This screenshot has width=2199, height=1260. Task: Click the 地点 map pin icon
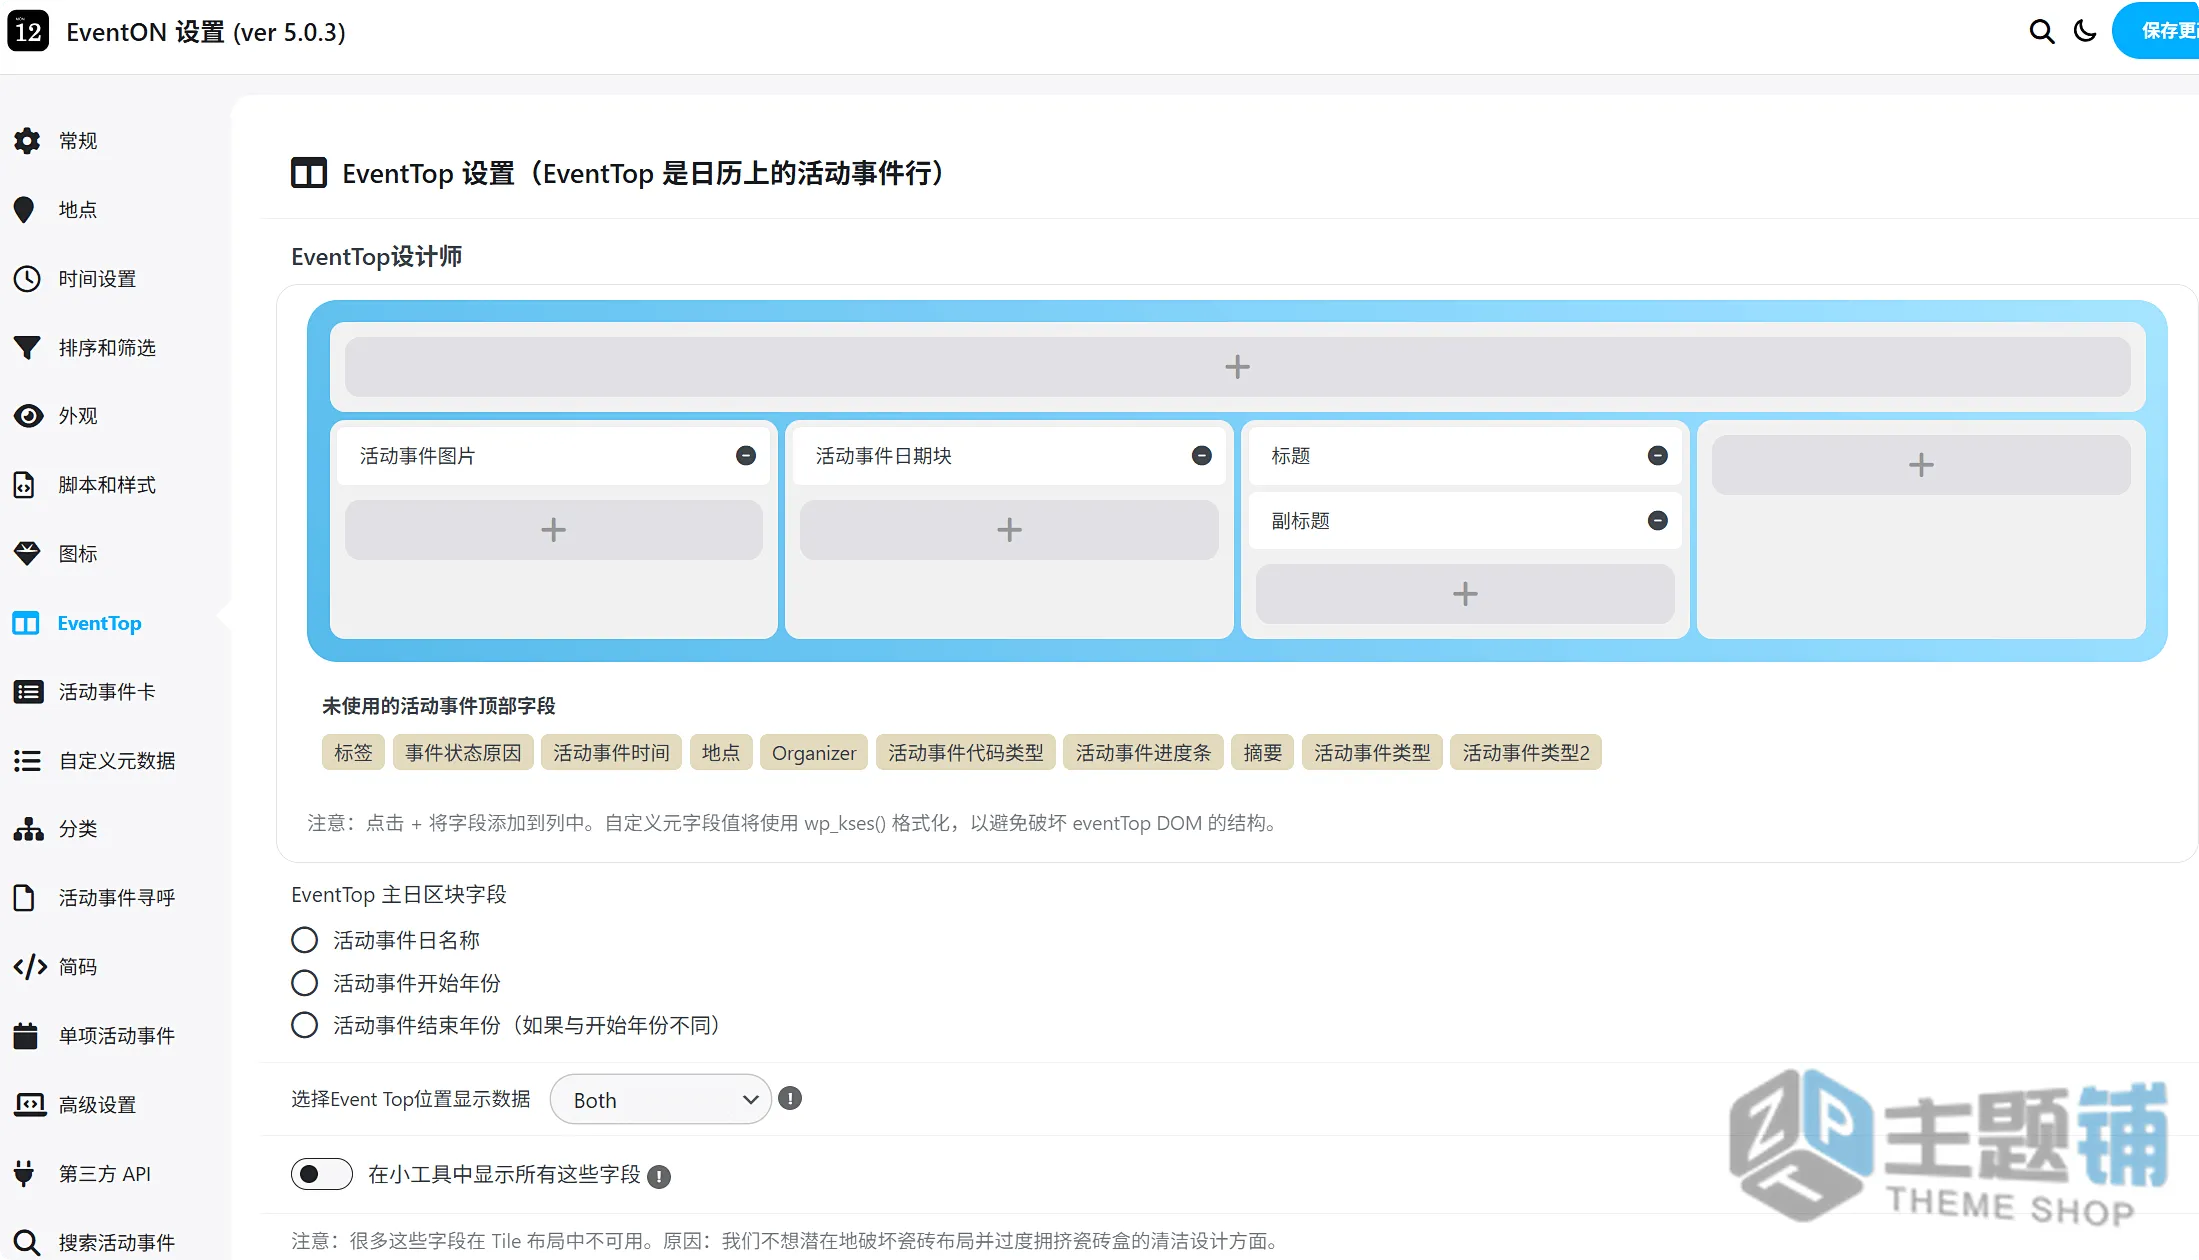click(24, 210)
